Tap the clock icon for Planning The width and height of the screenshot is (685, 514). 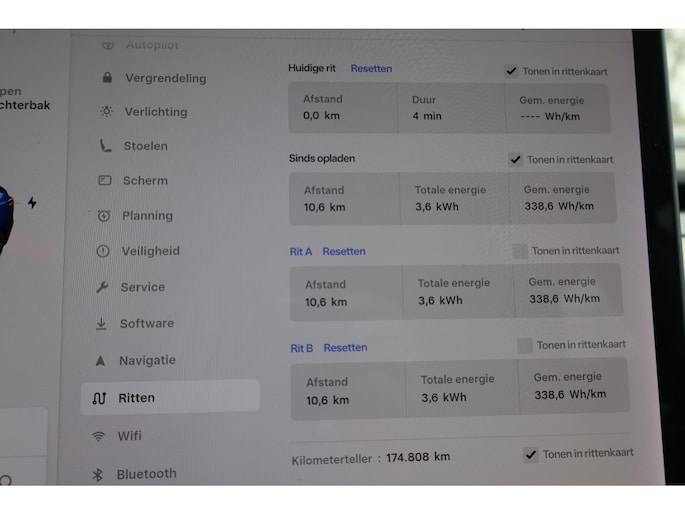[104, 216]
